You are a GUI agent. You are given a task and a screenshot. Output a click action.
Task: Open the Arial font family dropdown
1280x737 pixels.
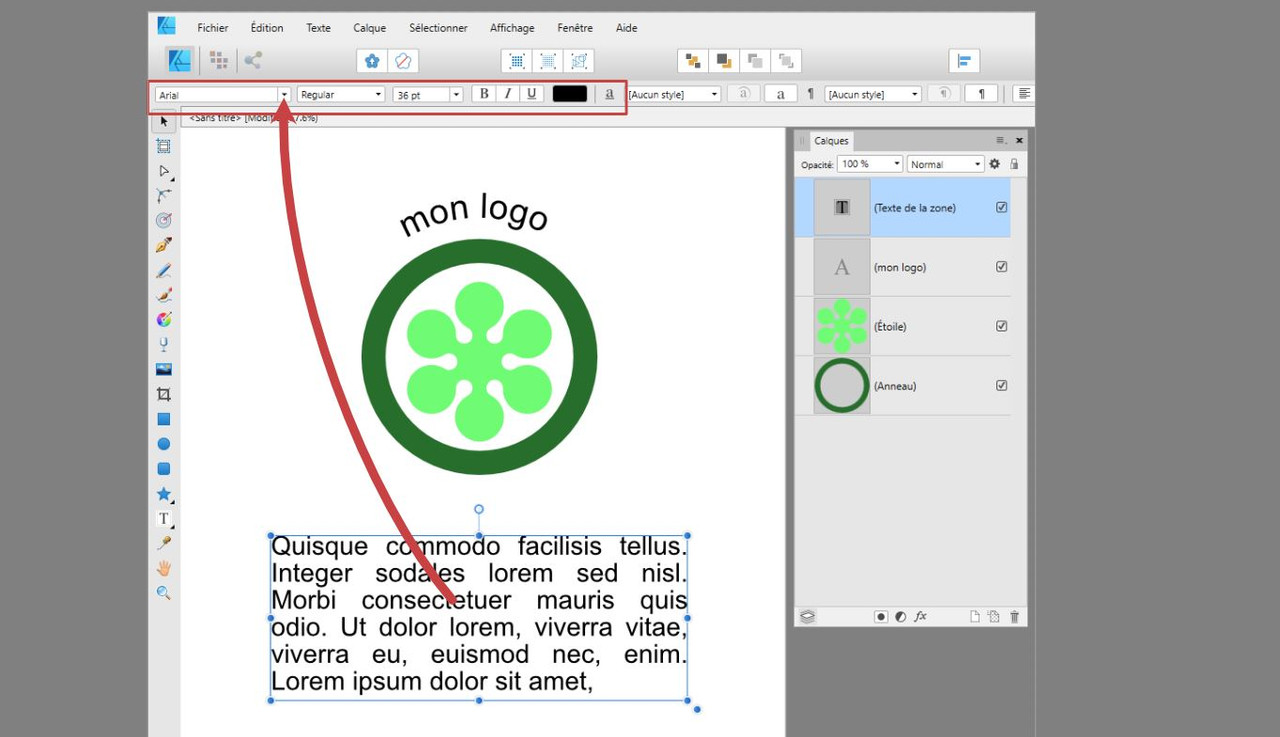pyautogui.click(x=284, y=94)
